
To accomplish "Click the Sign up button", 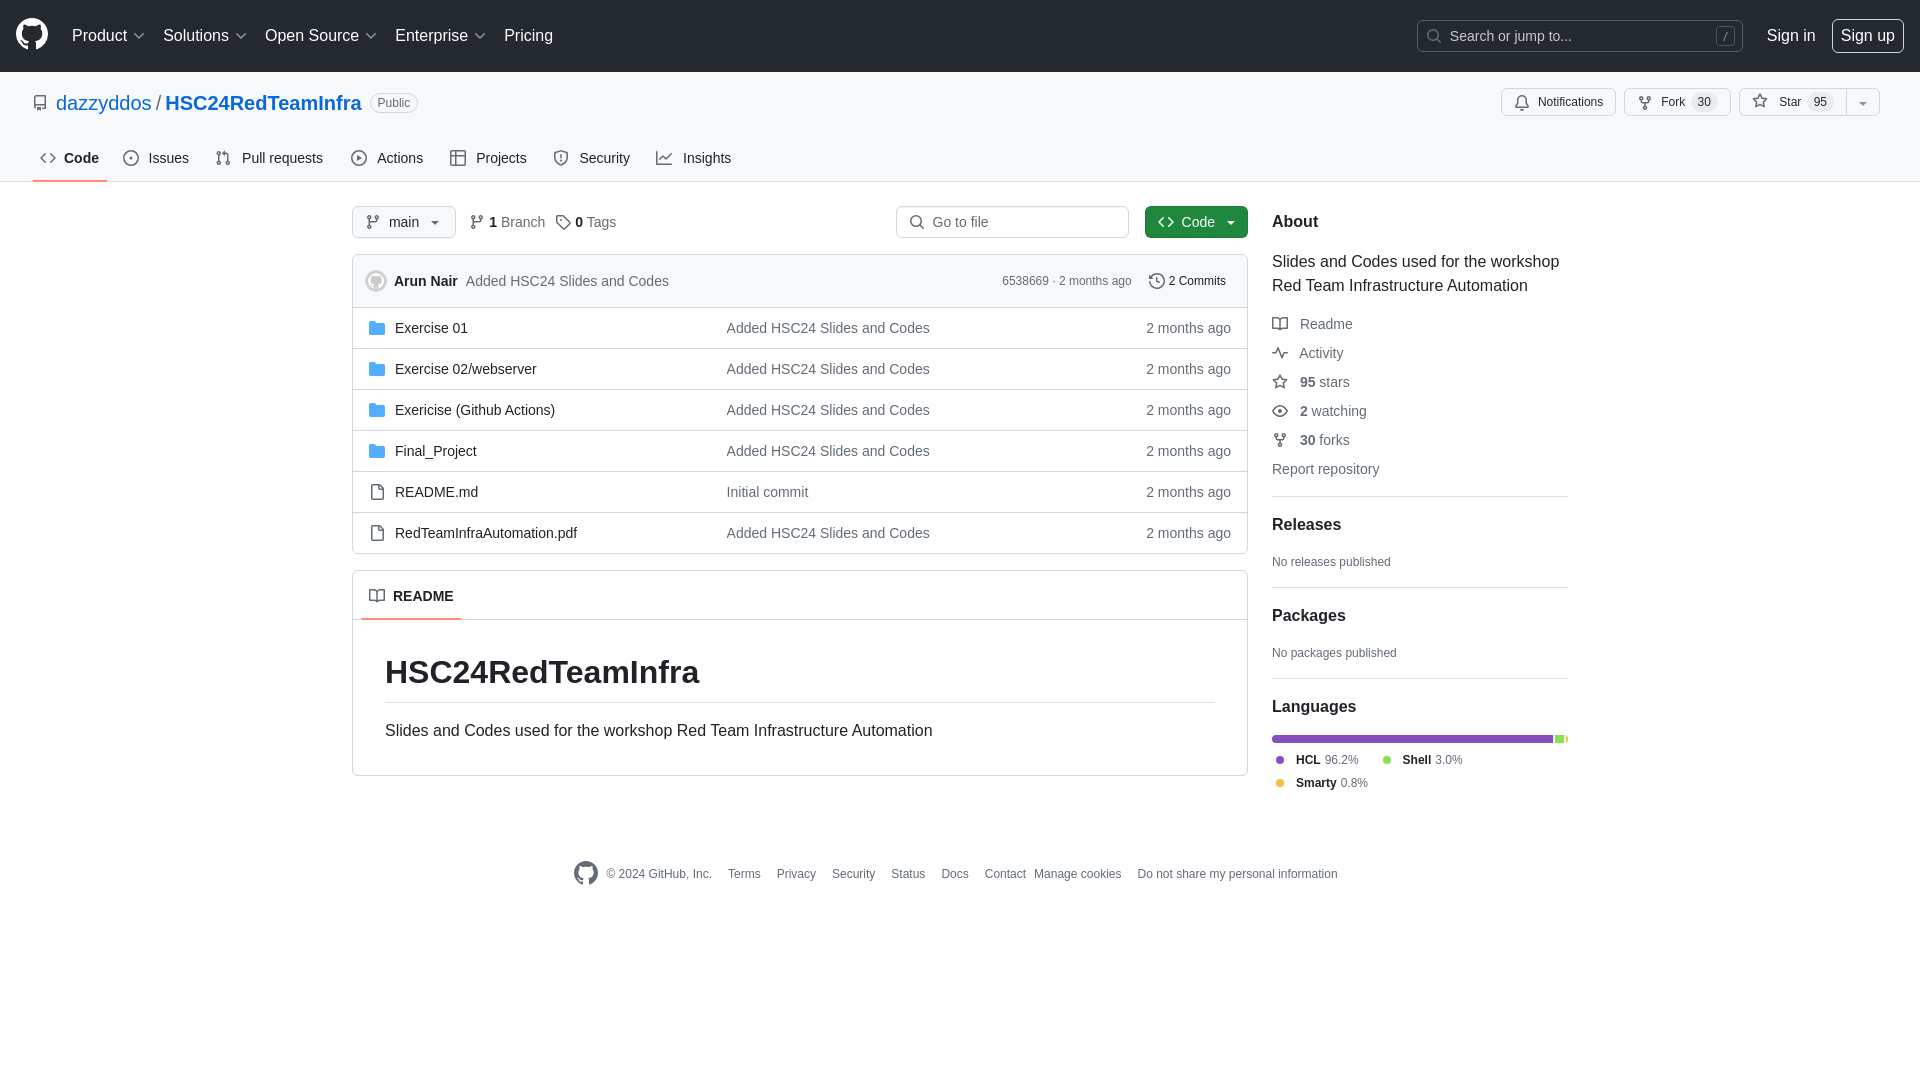I will 1868,36.
